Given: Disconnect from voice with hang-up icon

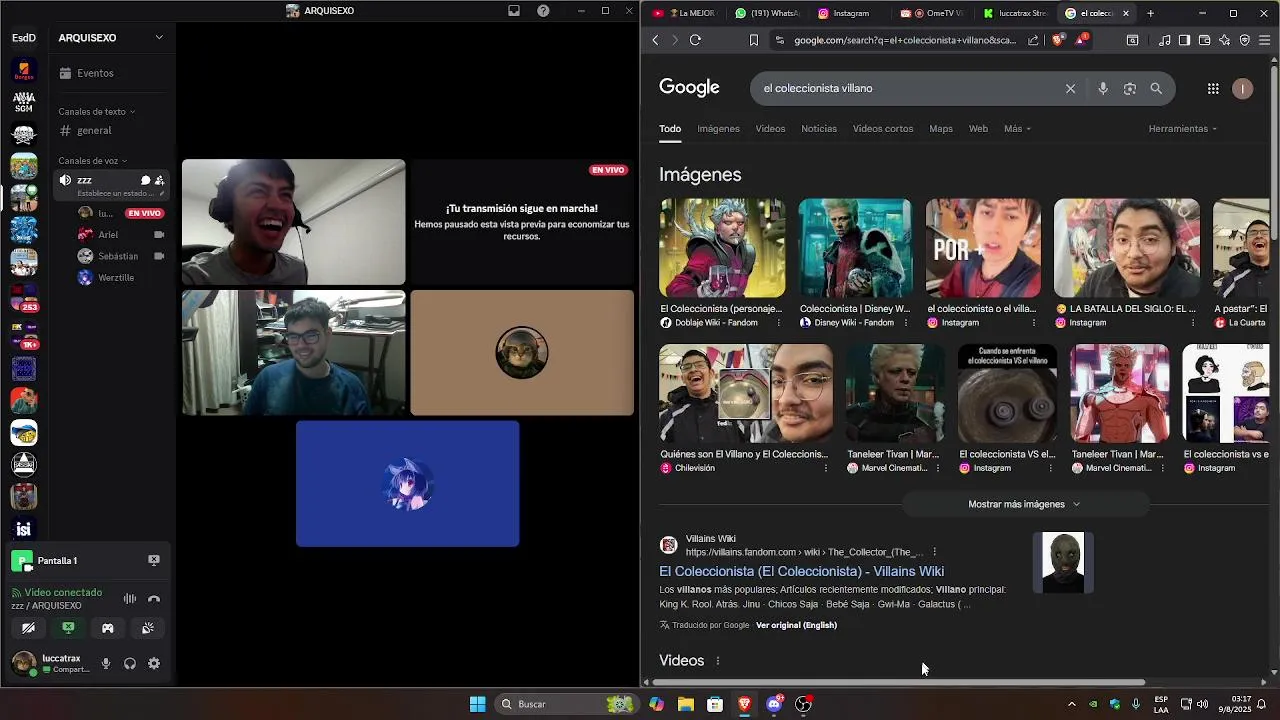Looking at the screenshot, I should tap(154, 599).
